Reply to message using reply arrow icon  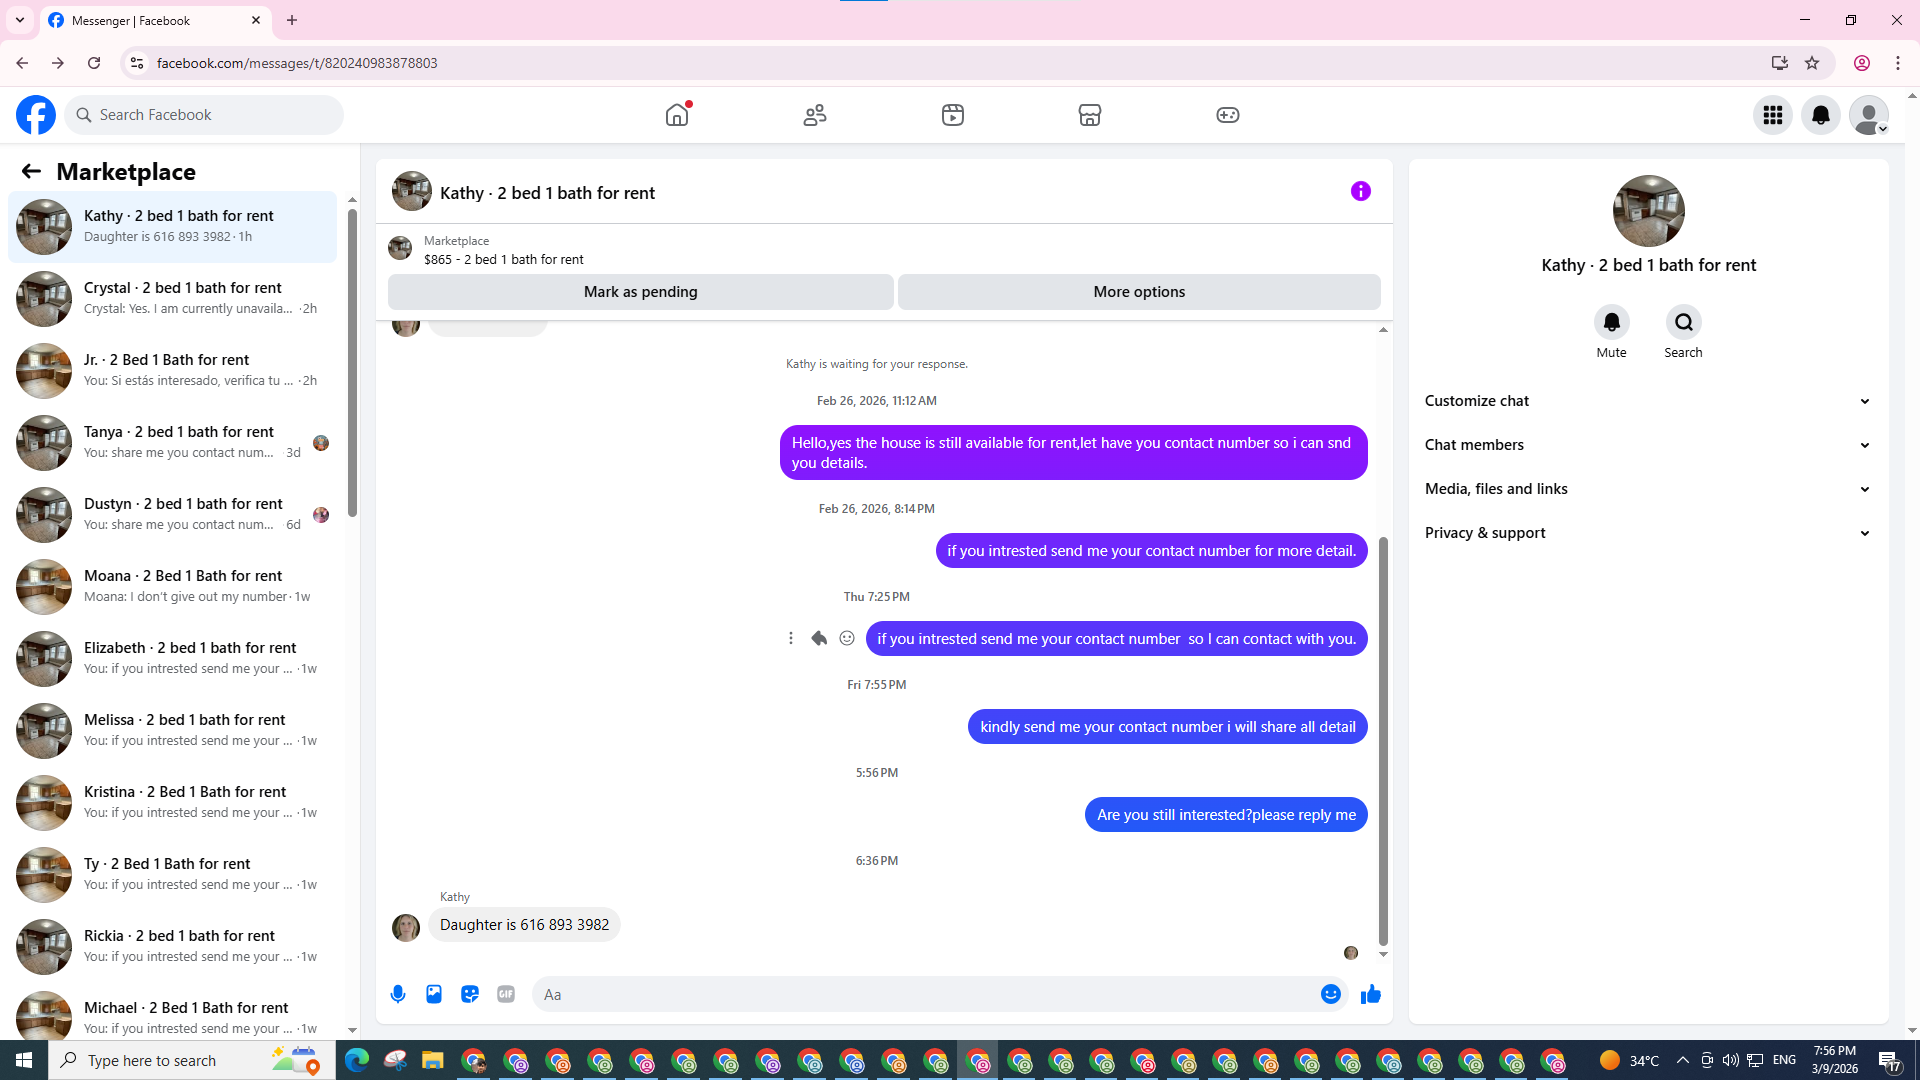pyautogui.click(x=819, y=638)
